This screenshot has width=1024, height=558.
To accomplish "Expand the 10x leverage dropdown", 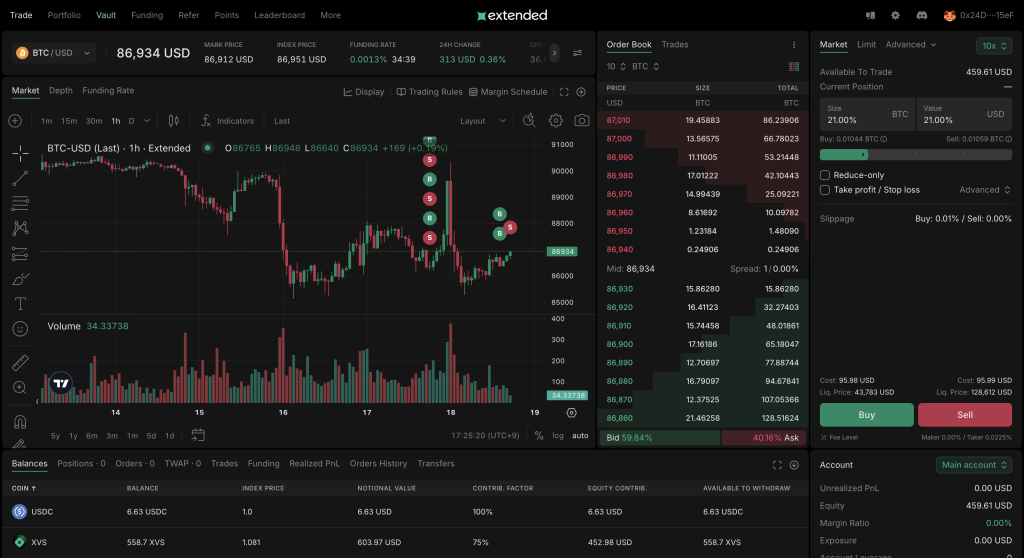I will [x=993, y=45].
